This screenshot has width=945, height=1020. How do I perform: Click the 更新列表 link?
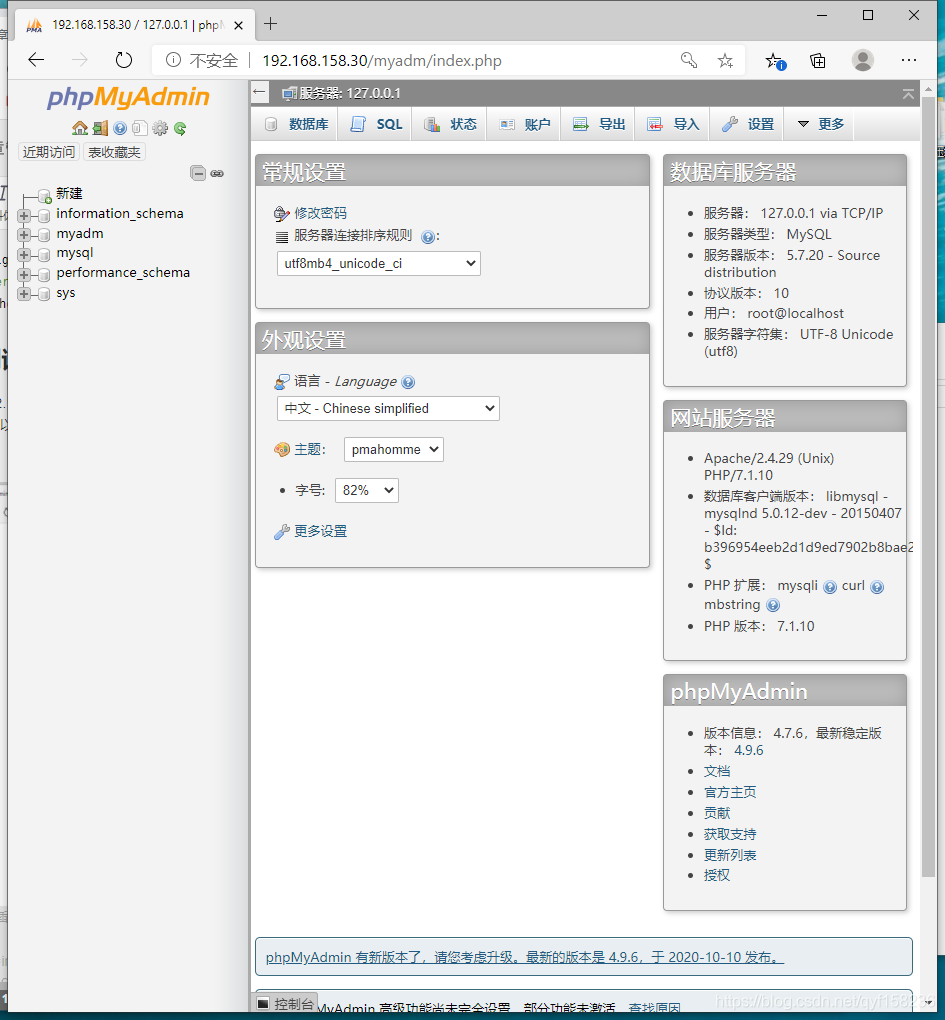[730, 855]
